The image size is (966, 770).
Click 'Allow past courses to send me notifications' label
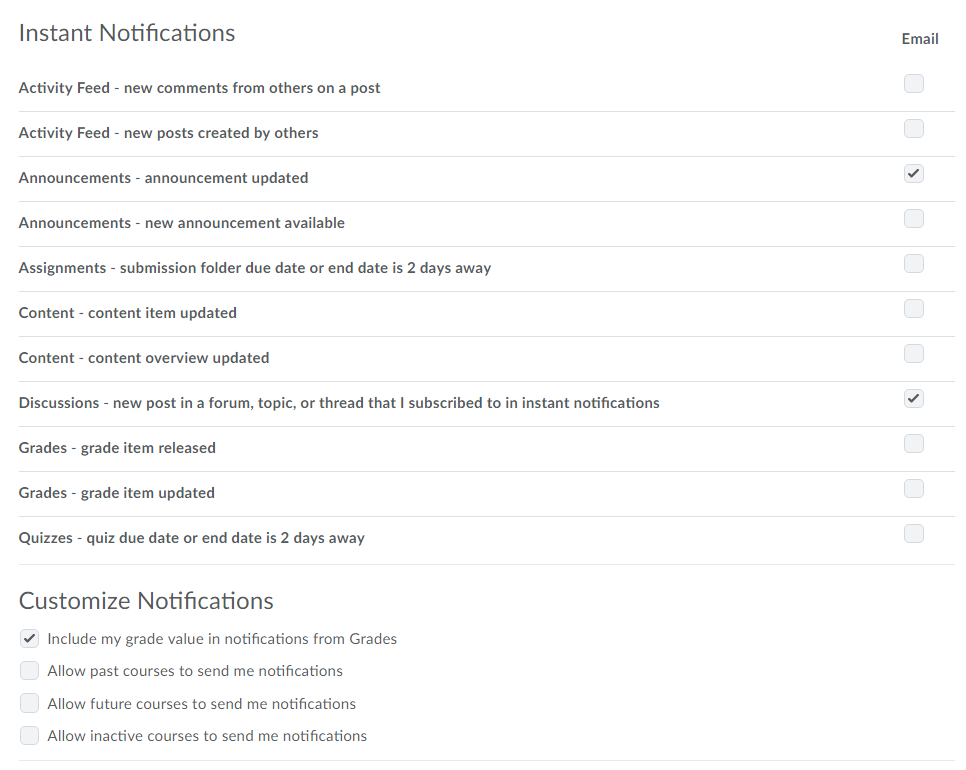195,671
